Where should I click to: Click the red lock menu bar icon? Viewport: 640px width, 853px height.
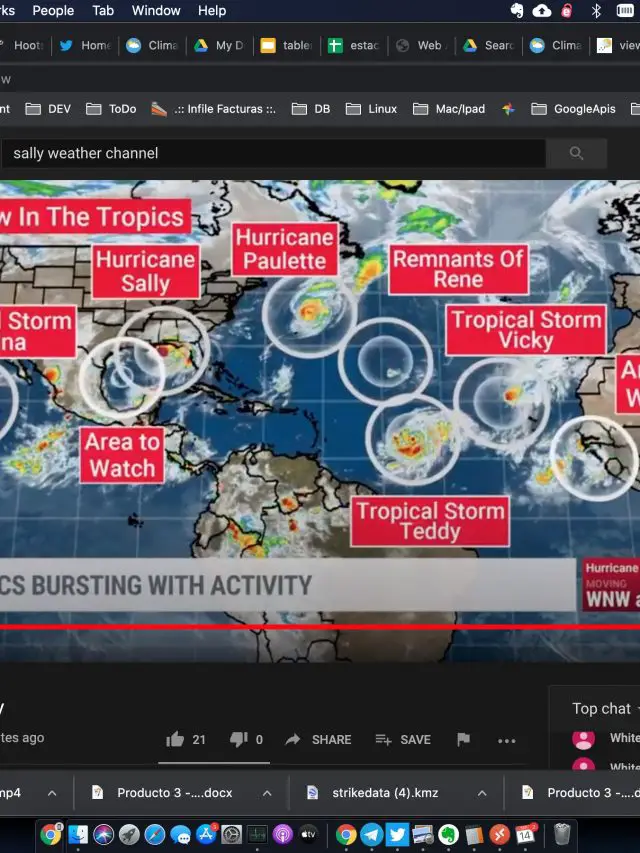click(x=567, y=10)
